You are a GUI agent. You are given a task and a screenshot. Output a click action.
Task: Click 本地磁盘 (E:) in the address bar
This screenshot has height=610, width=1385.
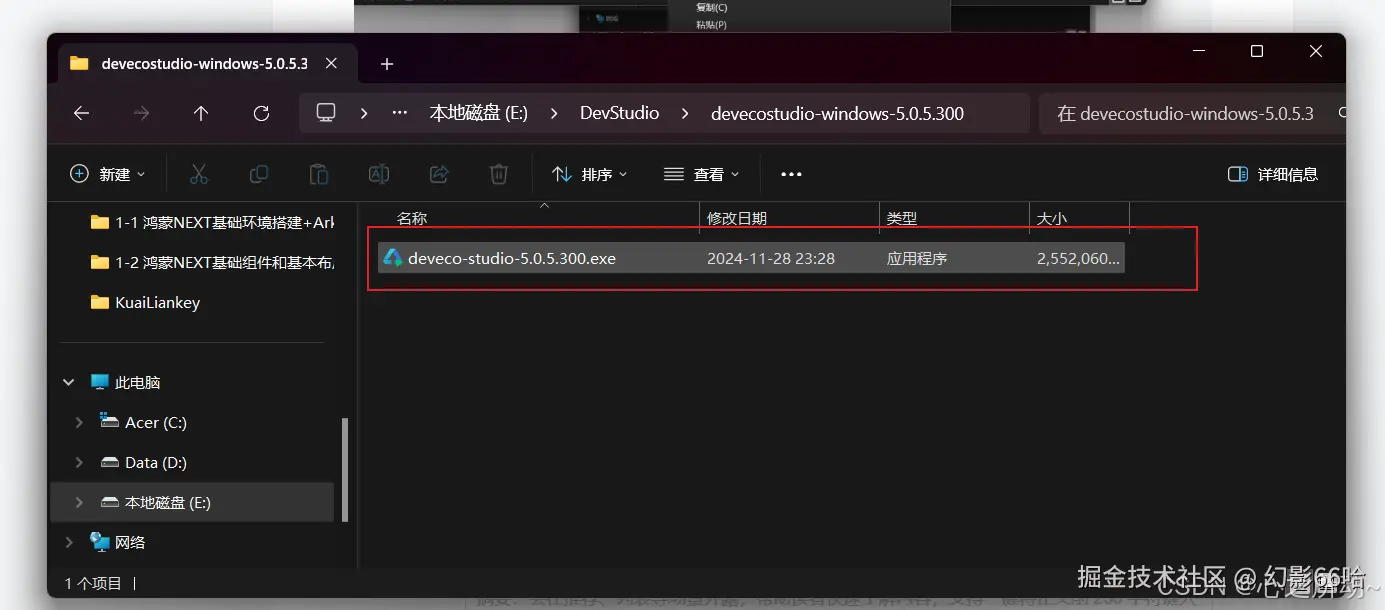coord(479,113)
